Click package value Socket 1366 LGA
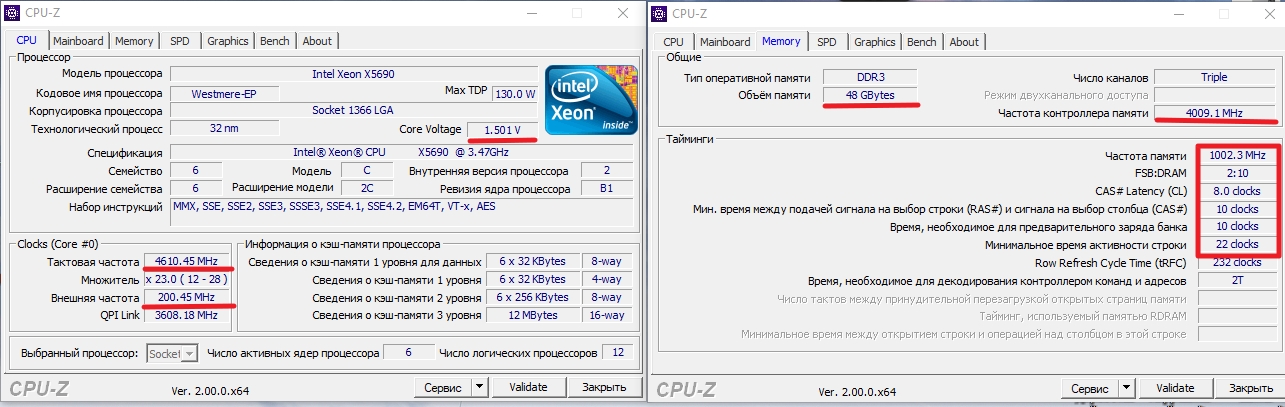This screenshot has height=407, width=1285. coord(354,111)
